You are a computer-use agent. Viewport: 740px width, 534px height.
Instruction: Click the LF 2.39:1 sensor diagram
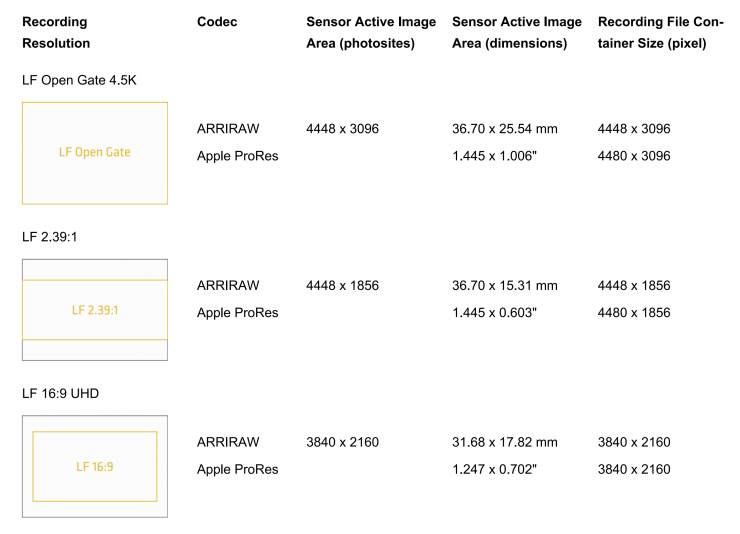95,310
